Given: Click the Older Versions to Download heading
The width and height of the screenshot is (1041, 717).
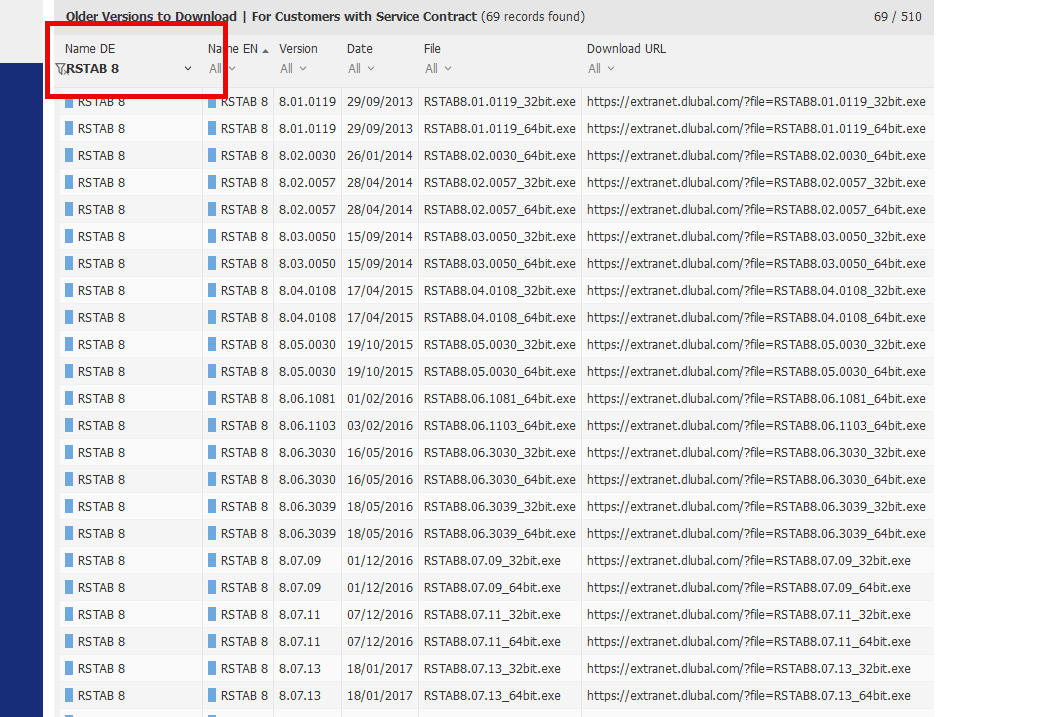Looking at the screenshot, I should (x=151, y=17).
